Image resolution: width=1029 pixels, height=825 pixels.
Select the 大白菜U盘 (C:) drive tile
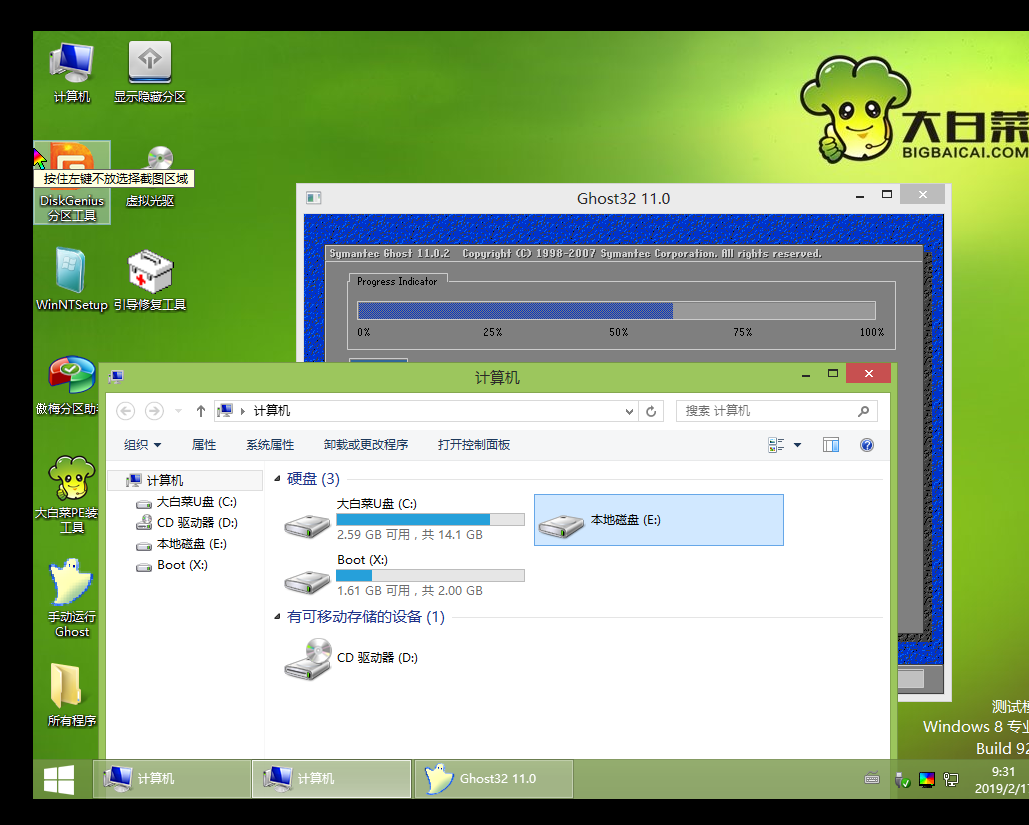click(404, 519)
